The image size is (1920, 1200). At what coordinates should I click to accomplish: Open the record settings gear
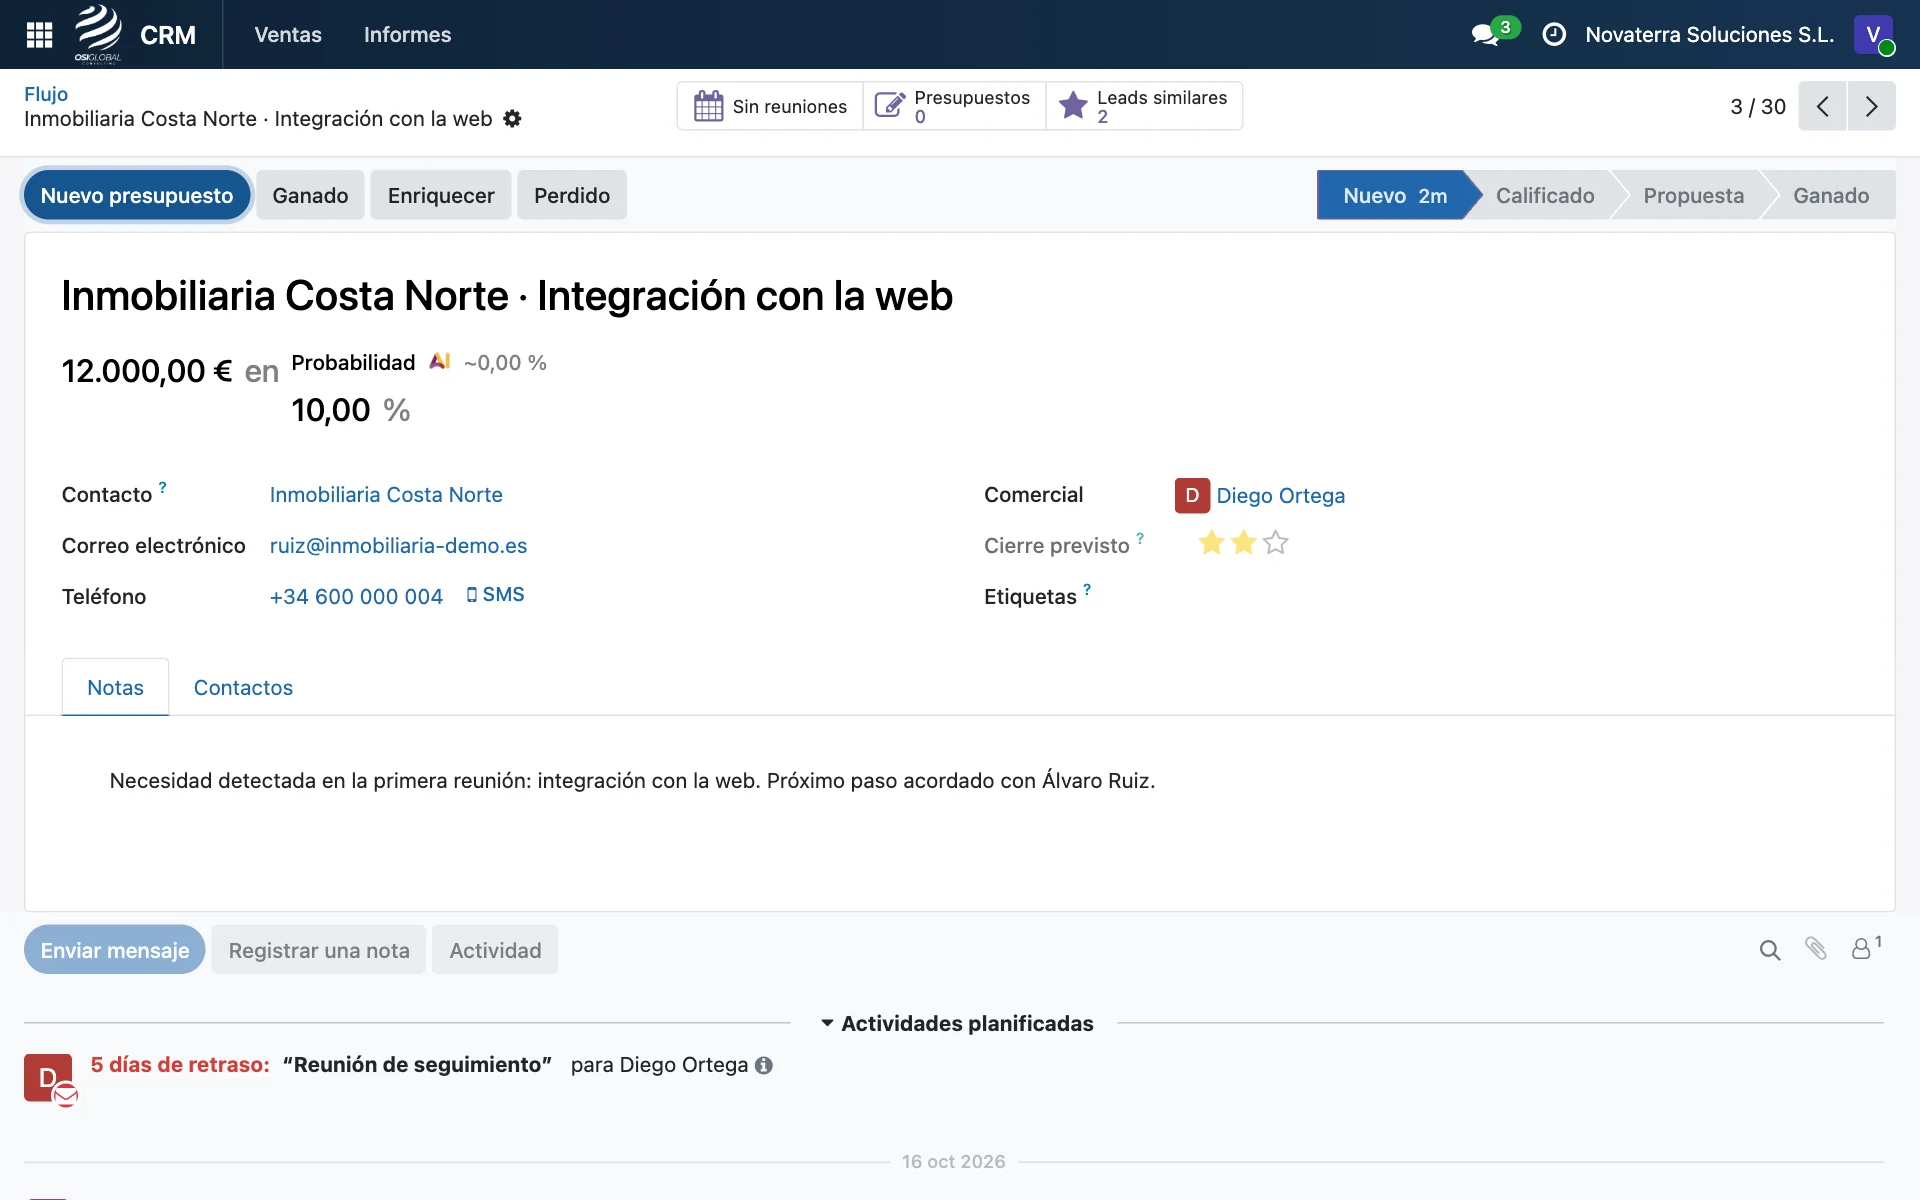click(512, 119)
